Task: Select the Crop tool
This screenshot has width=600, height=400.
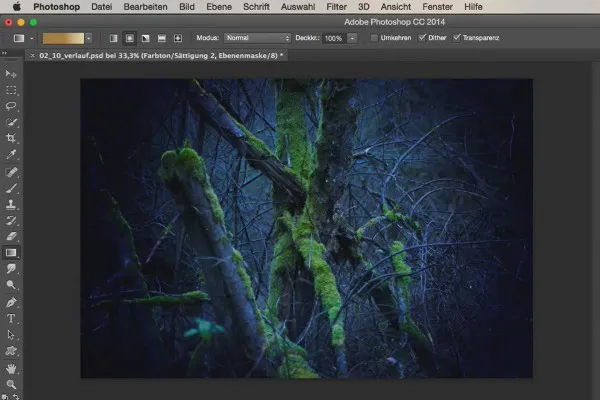Action: point(11,138)
